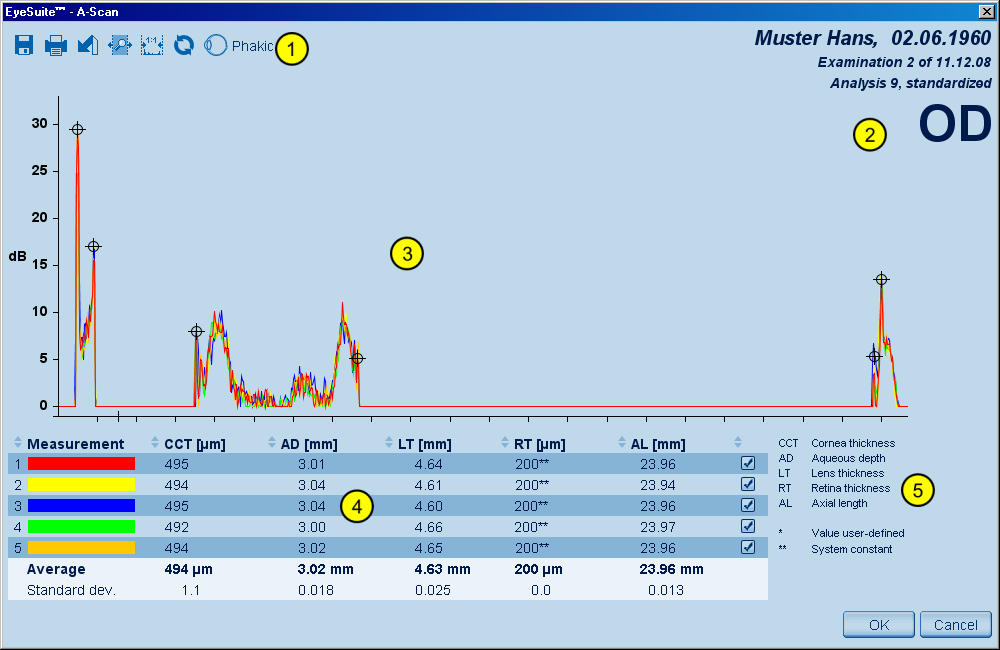The image size is (1000, 650).
Task: Click the cursor marker on 30 dB peak
Action: 77,129
